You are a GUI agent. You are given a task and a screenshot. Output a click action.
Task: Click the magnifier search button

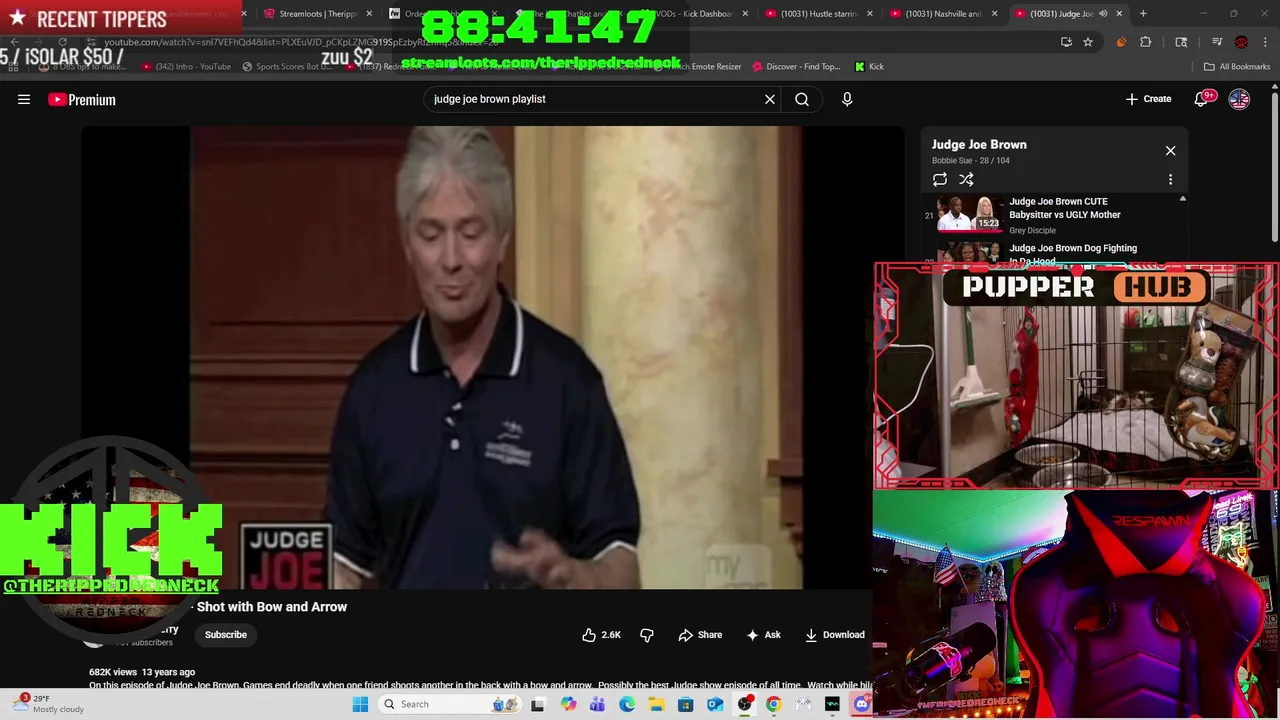tap(802, 99)
